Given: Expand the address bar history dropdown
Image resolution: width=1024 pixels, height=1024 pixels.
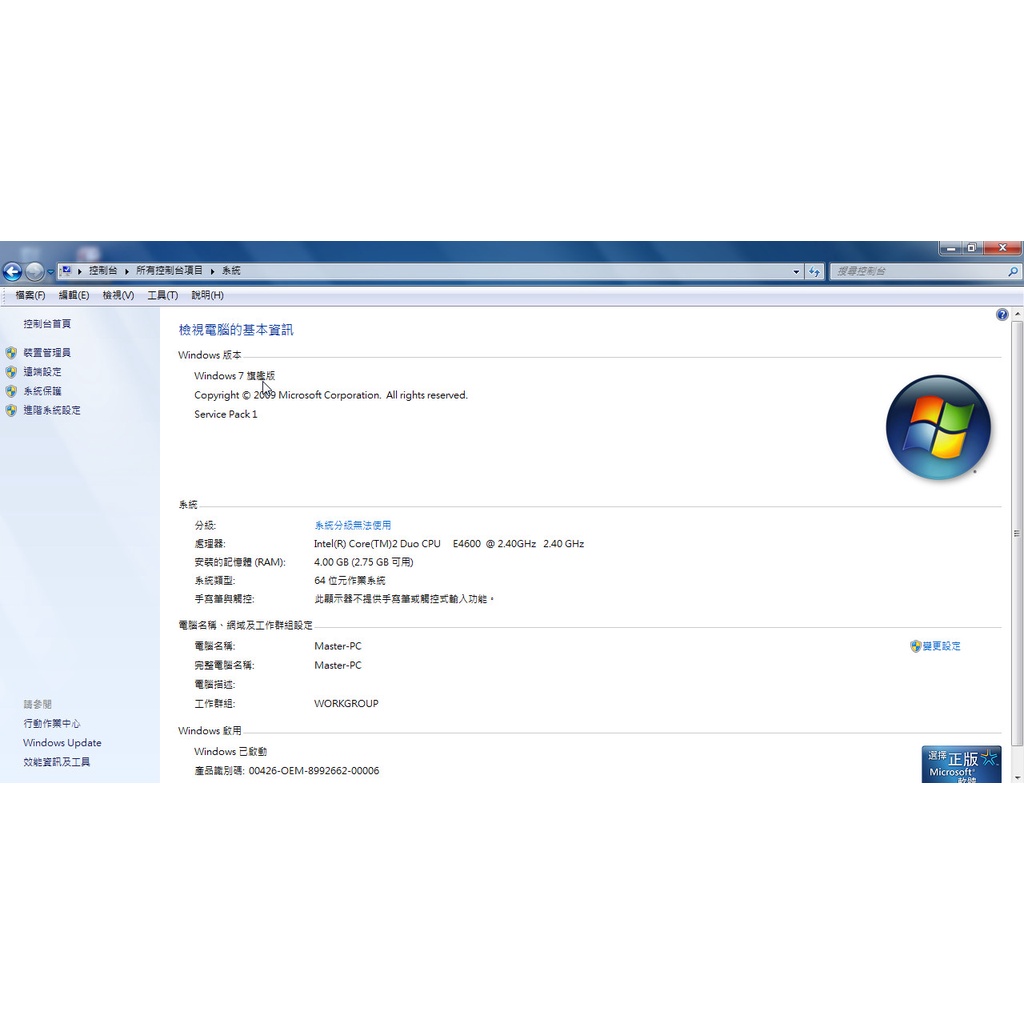Looking at the screenshot, I should click(x=796, y=271).
